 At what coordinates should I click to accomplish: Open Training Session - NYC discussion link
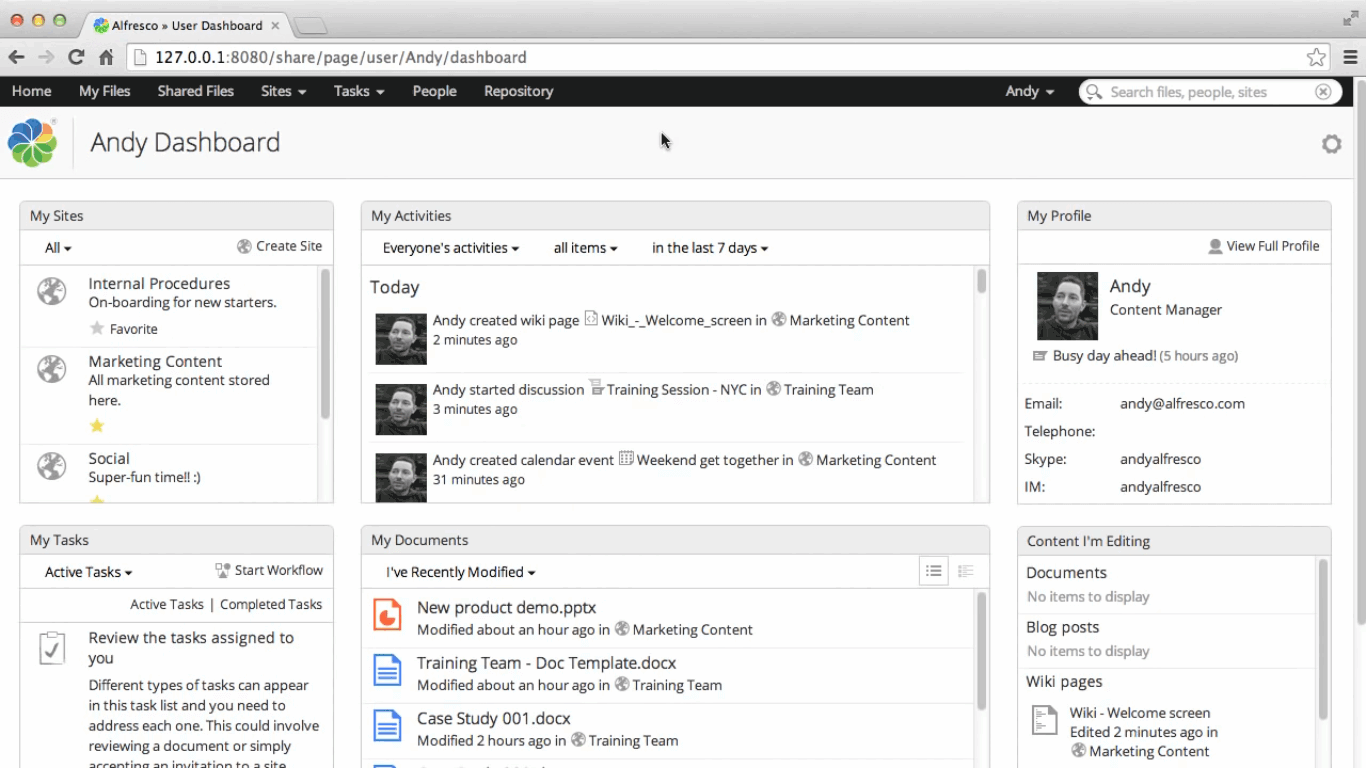click(676, 390)
